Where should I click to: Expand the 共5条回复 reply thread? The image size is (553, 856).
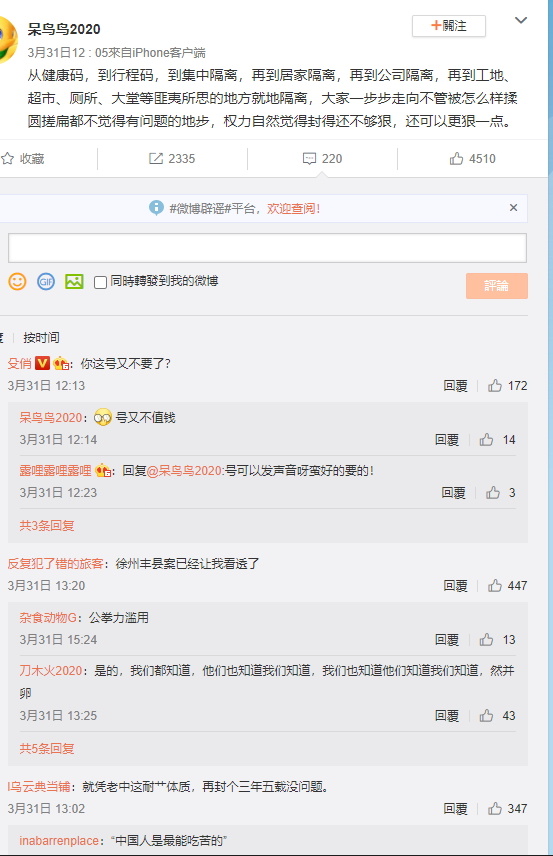tap(47, 748)
